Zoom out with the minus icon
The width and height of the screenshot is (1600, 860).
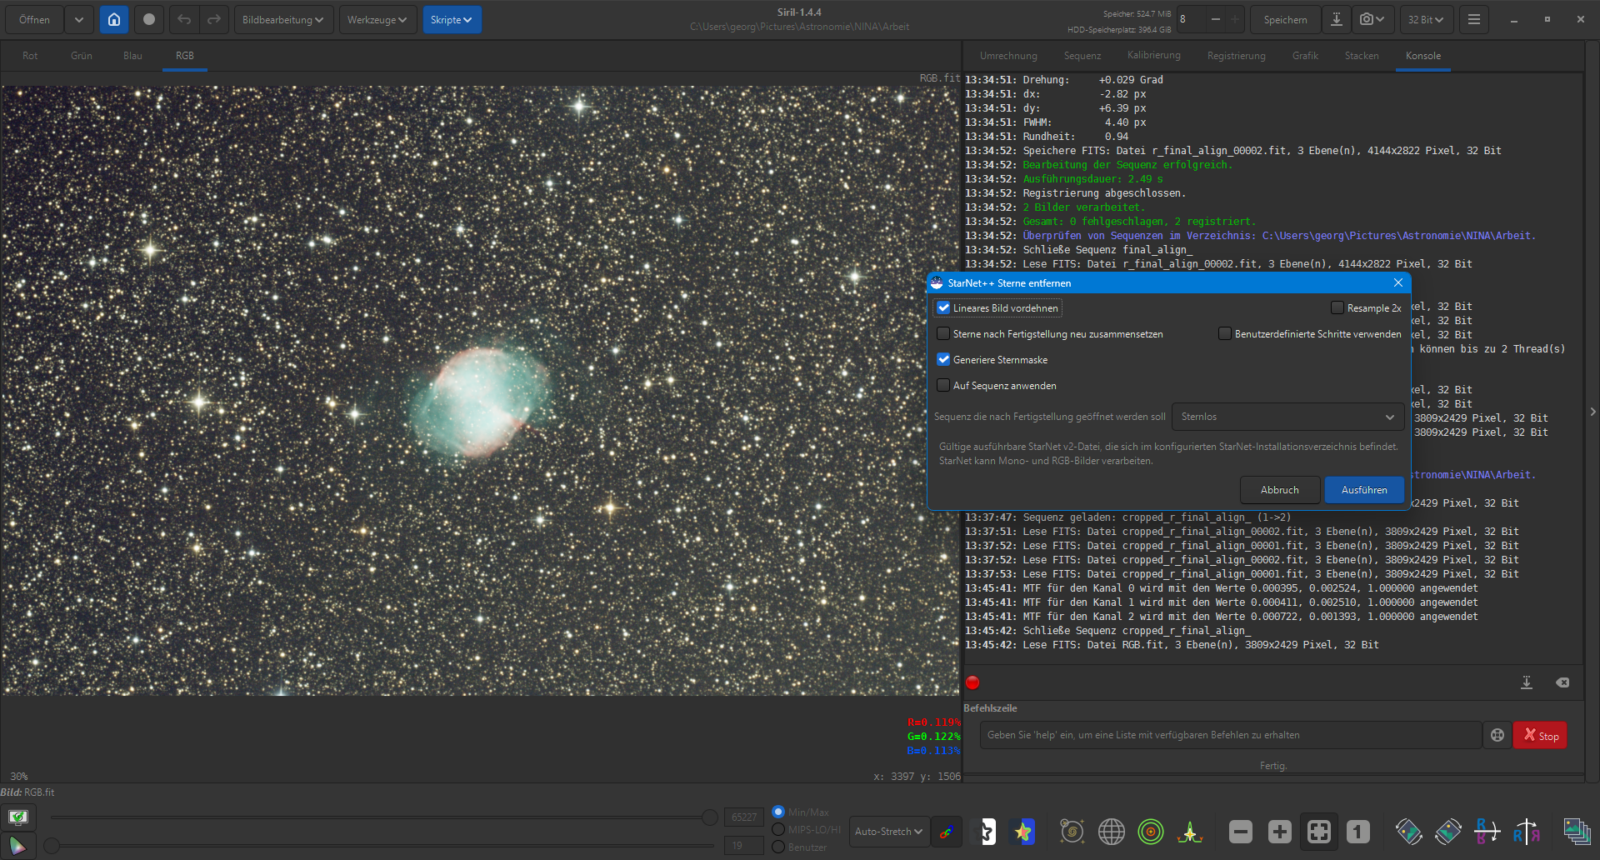(1241, 831)
